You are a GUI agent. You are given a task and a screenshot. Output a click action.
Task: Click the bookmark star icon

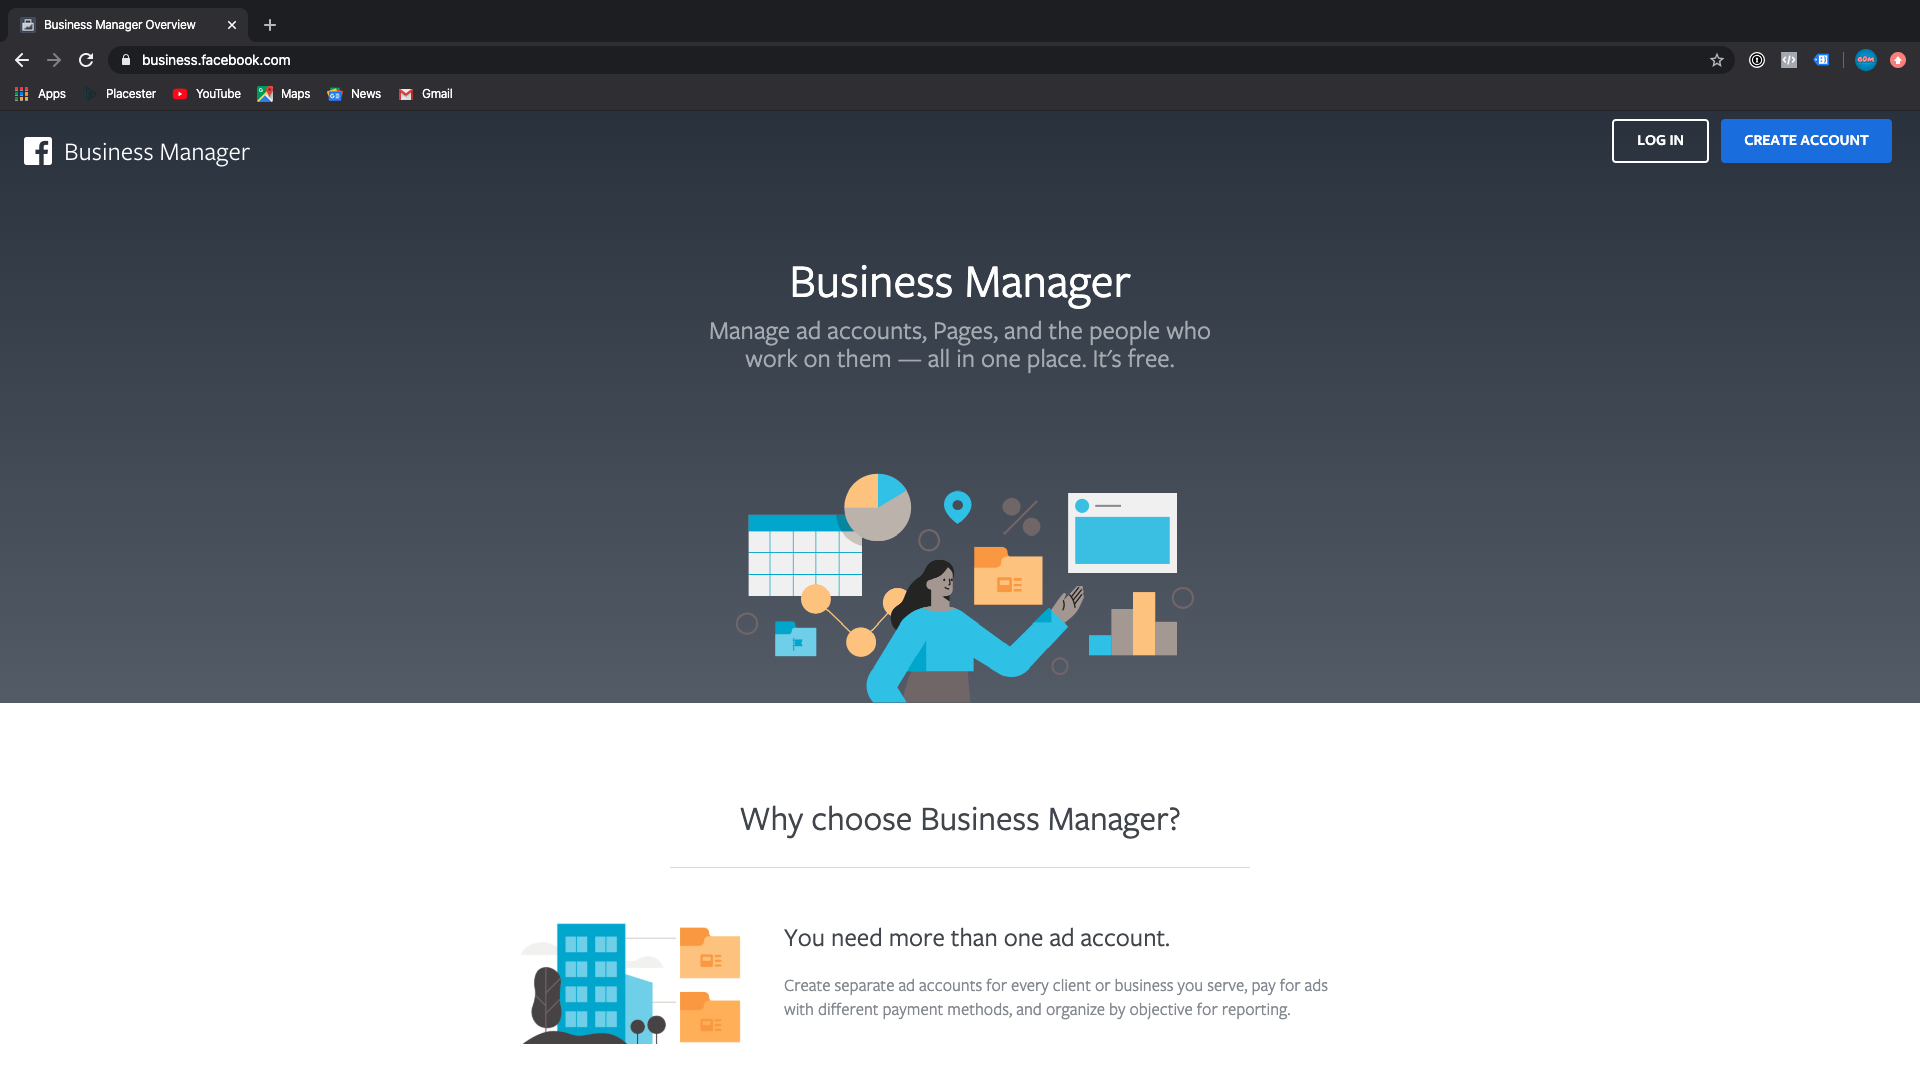1717,59
